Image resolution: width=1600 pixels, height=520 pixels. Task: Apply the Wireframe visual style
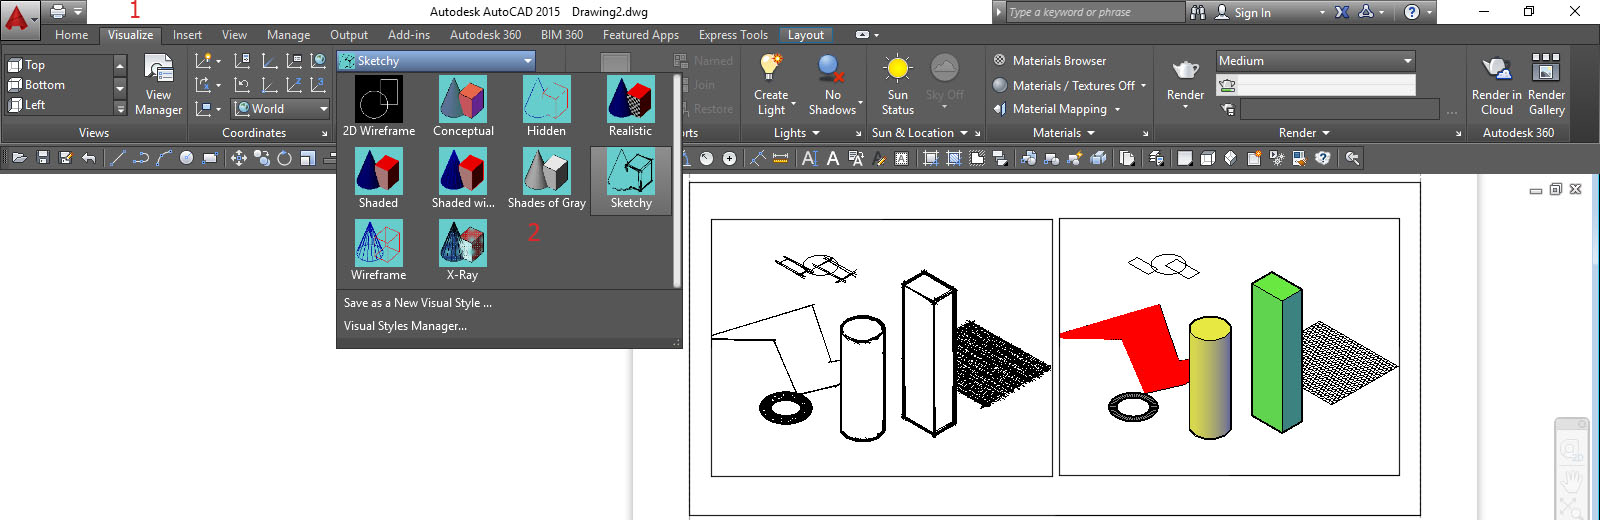379,250
